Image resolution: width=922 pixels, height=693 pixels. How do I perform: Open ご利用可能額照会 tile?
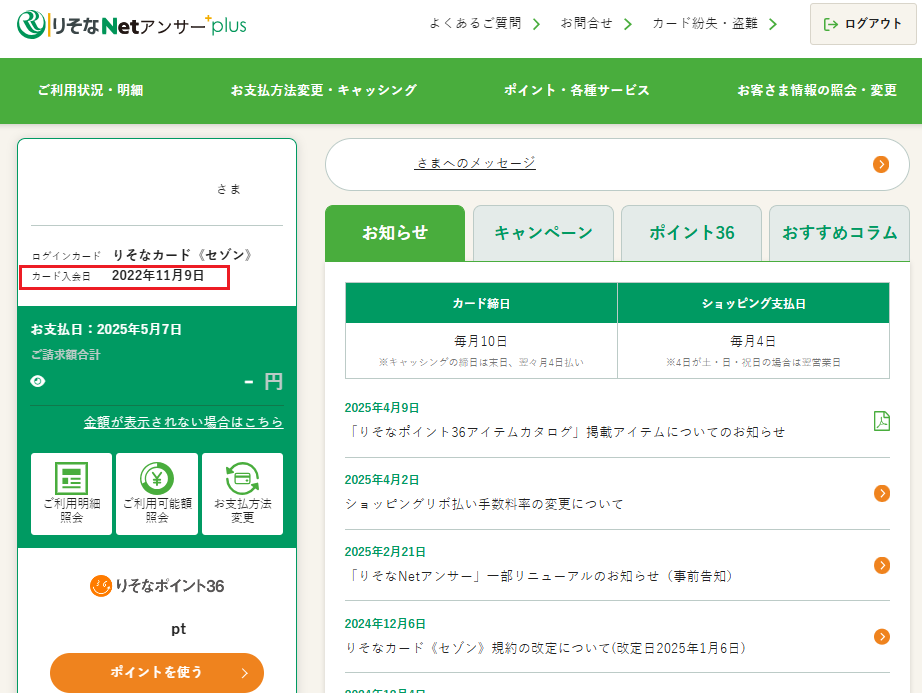[157, 494]
